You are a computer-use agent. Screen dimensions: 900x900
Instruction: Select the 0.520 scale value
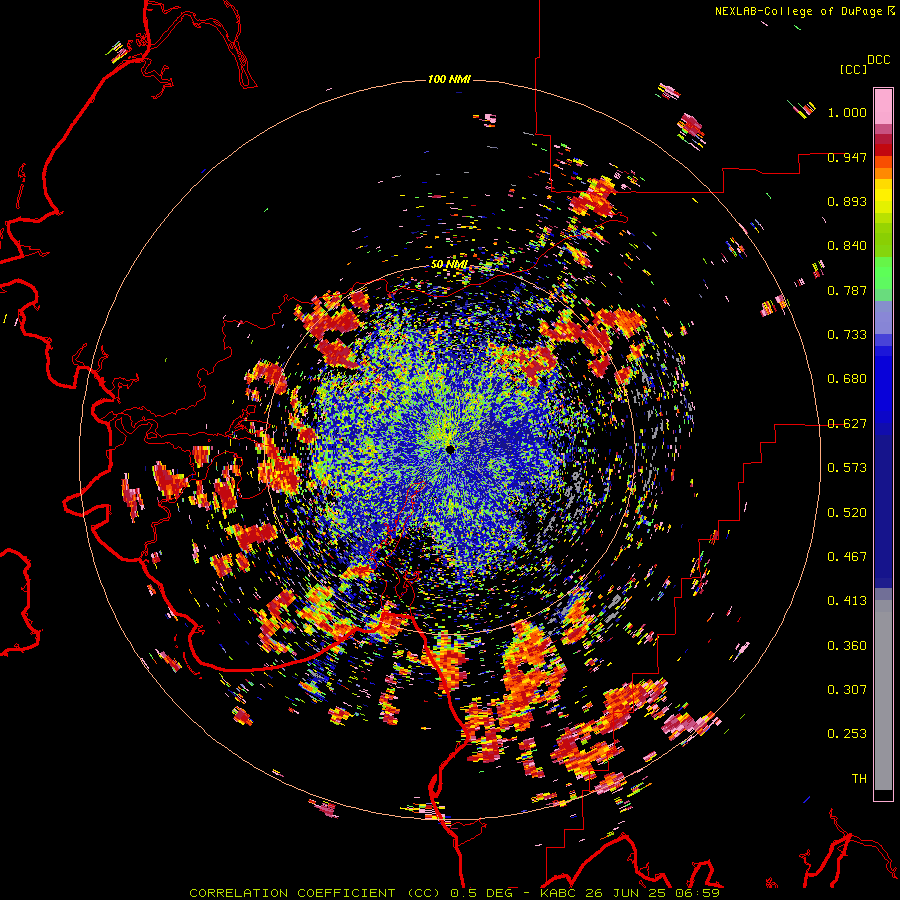847,512
